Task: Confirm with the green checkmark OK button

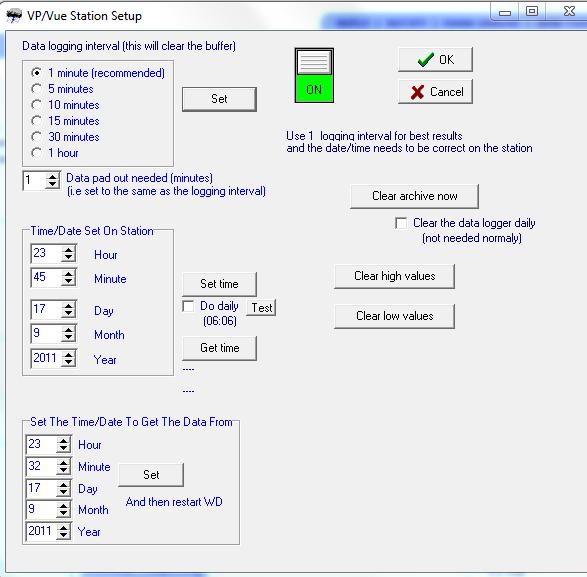Action: (x=435, y=60)
